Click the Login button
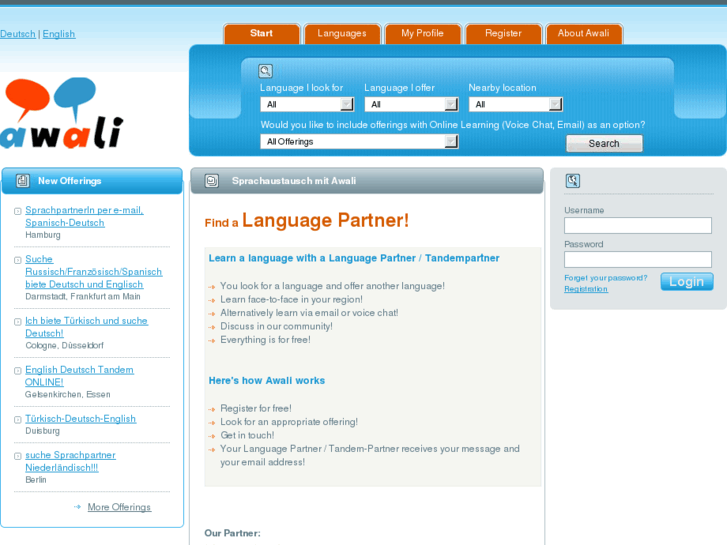The image size is (727, 545). (687, 282)
